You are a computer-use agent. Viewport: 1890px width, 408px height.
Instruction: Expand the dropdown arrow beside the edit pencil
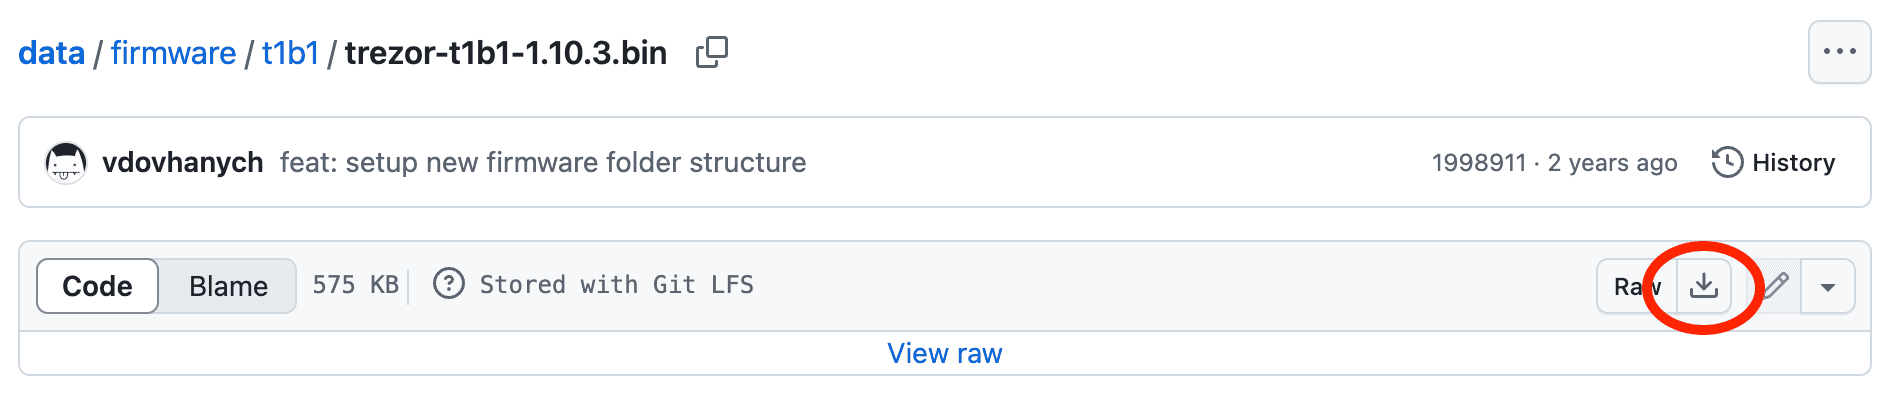point(1828,286)
